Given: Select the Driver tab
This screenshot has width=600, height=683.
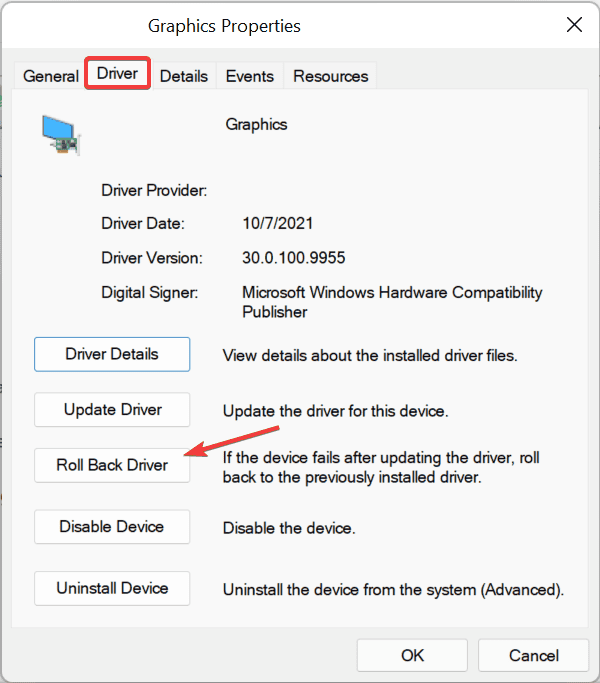Looking at the screenshot, I should pos(117,73).
